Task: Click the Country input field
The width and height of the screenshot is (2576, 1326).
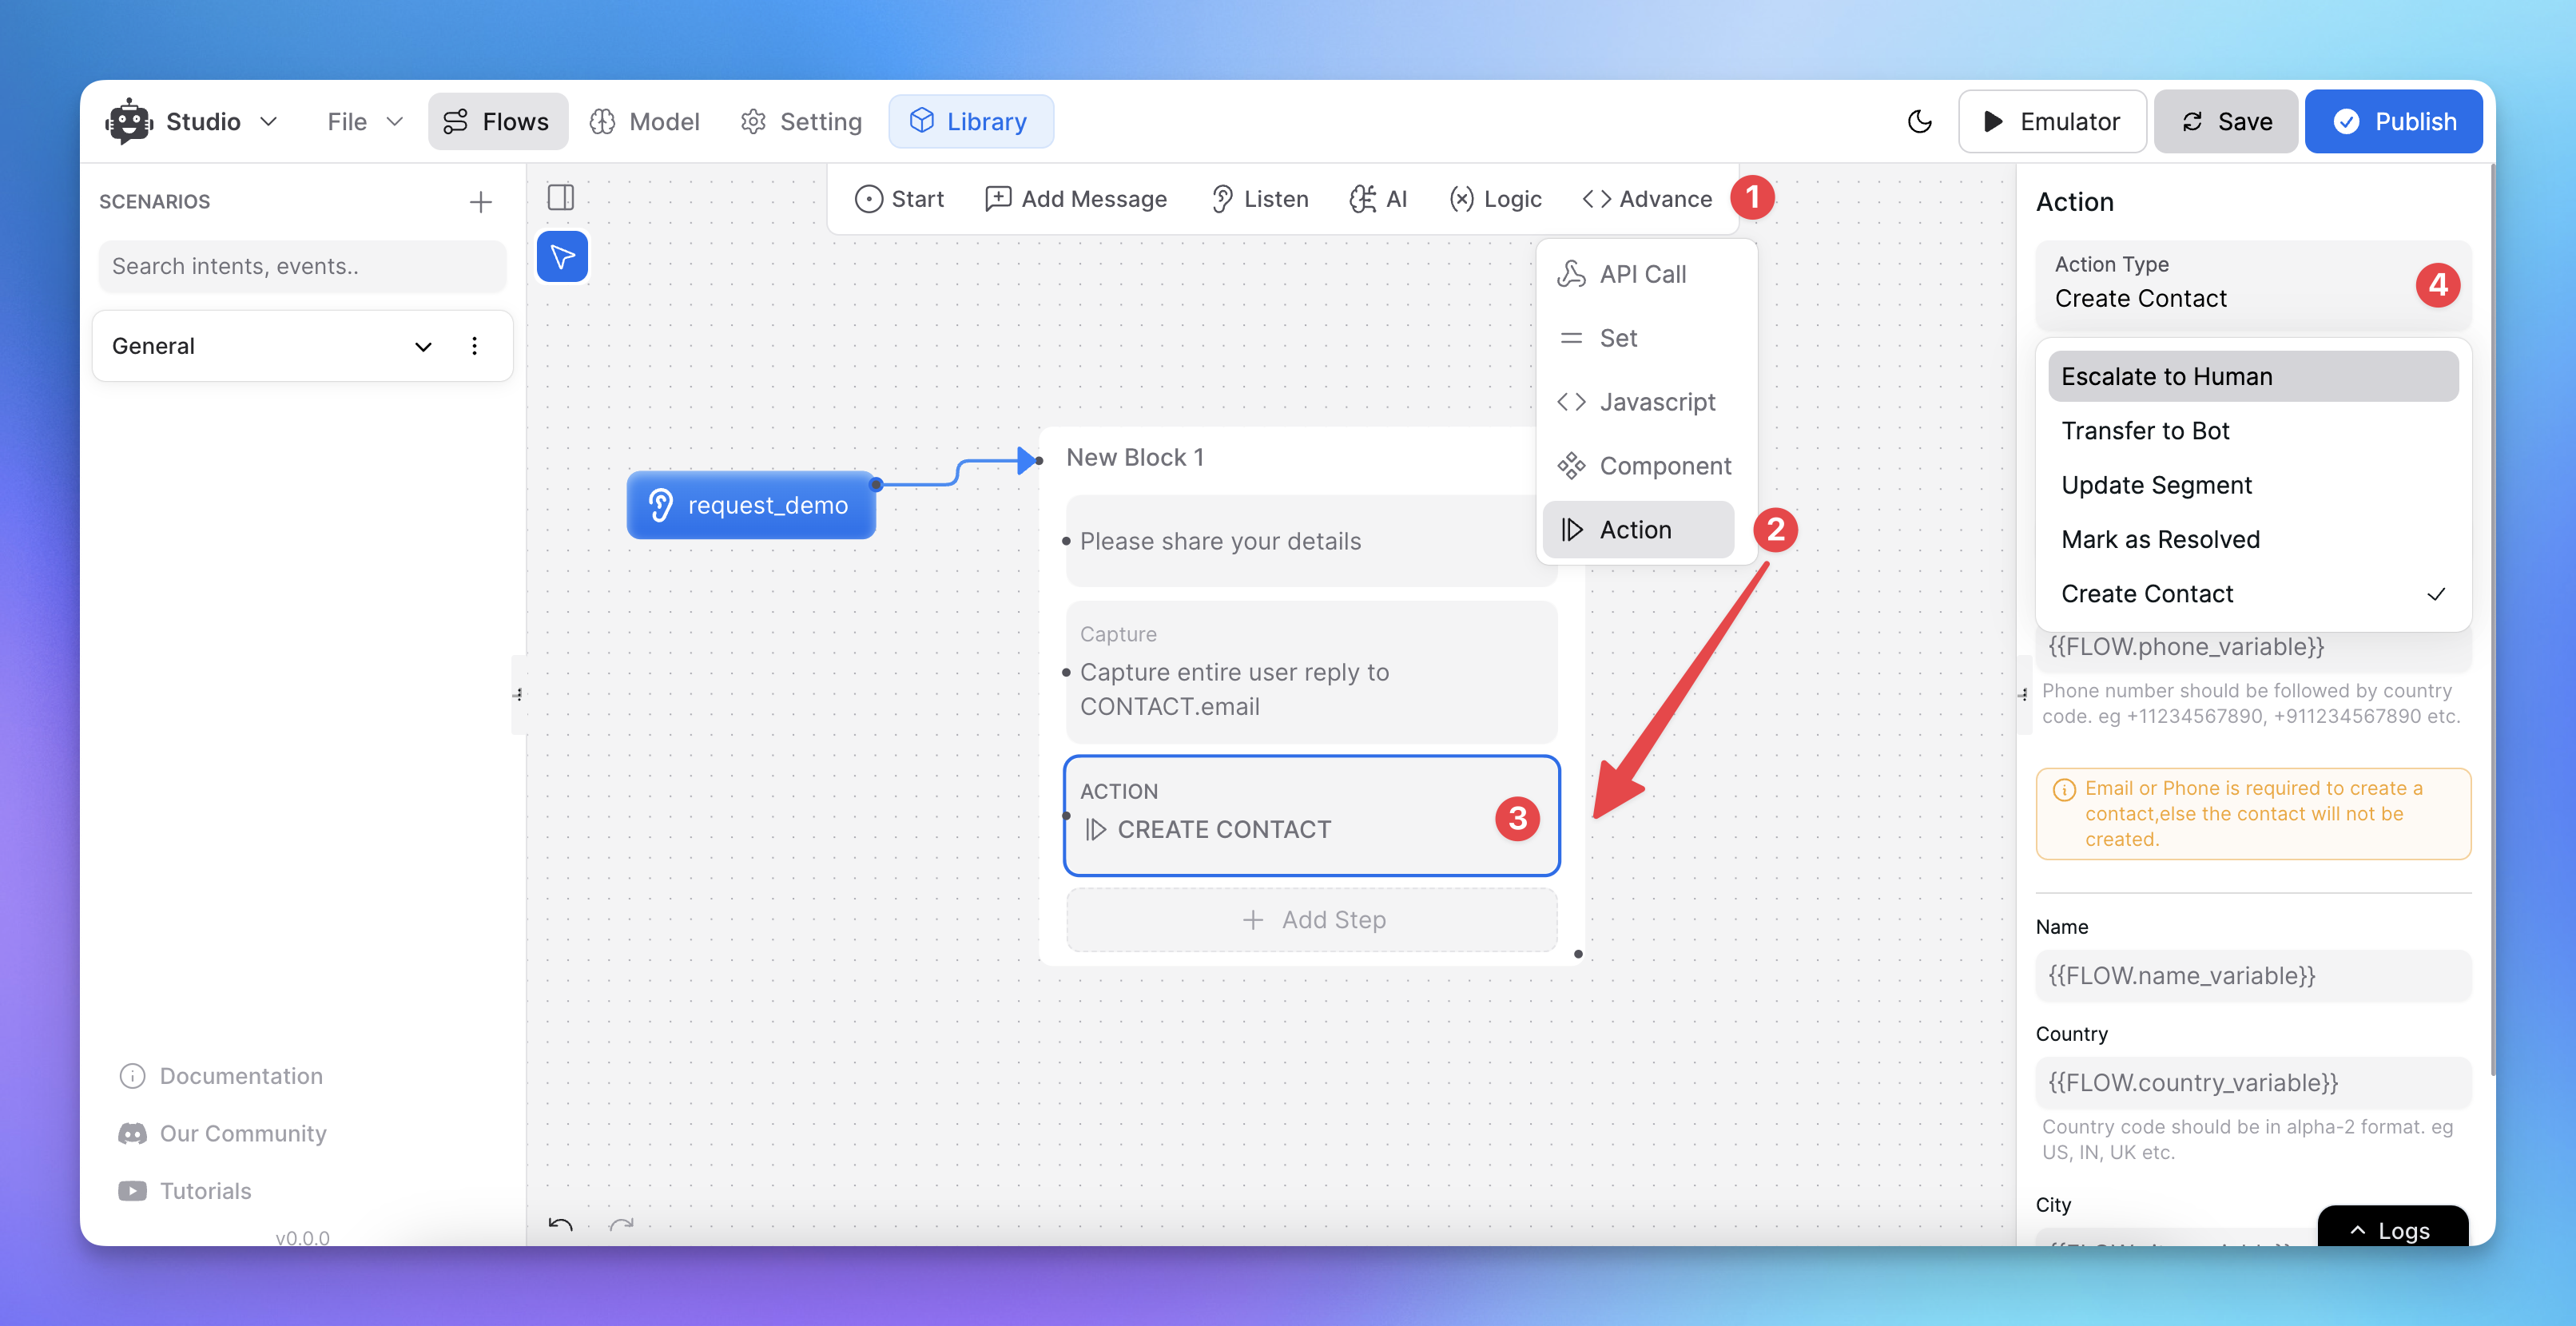Action: [2253, 1082]
